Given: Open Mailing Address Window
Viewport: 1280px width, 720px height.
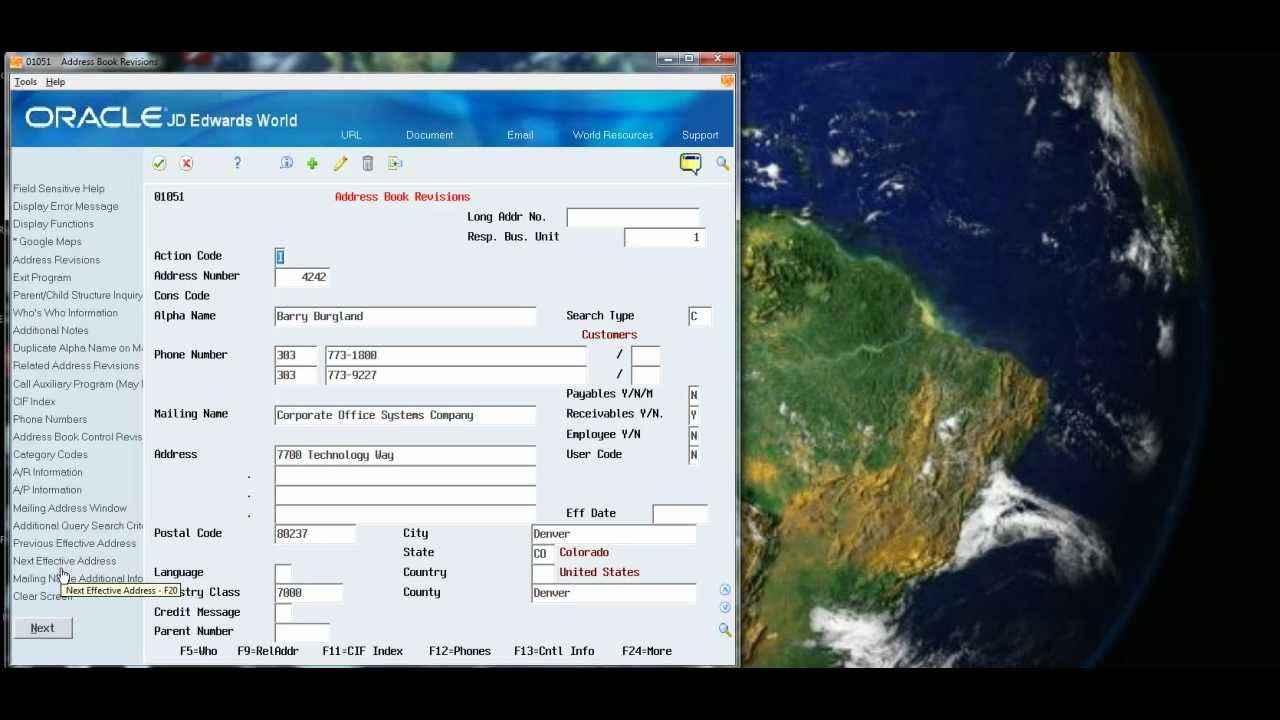Looking at the screenshot, I should (x=70, y=508).
